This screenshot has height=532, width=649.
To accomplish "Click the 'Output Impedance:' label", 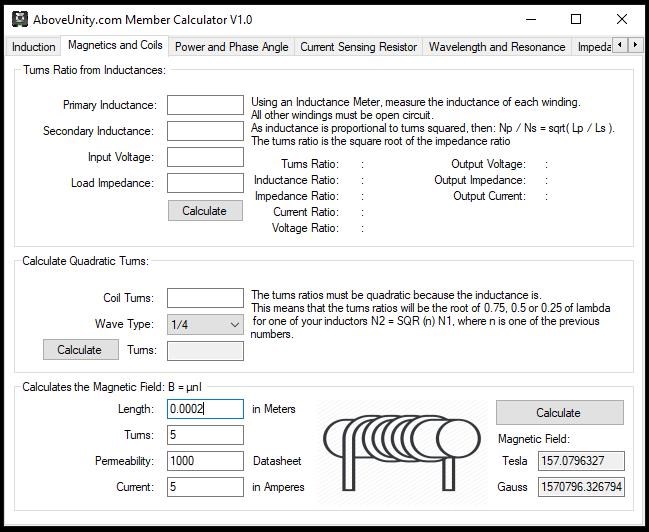I will click(480, 180).
